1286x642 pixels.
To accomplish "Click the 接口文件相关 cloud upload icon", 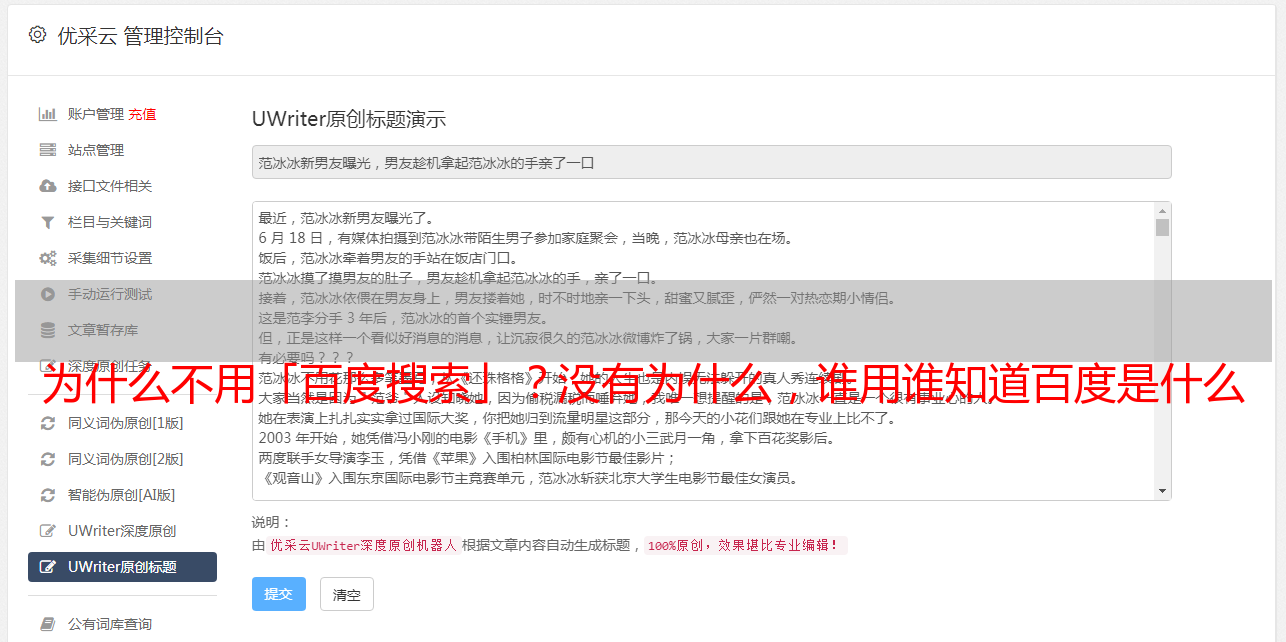I will pyautogui.click(x=47, y=186).
